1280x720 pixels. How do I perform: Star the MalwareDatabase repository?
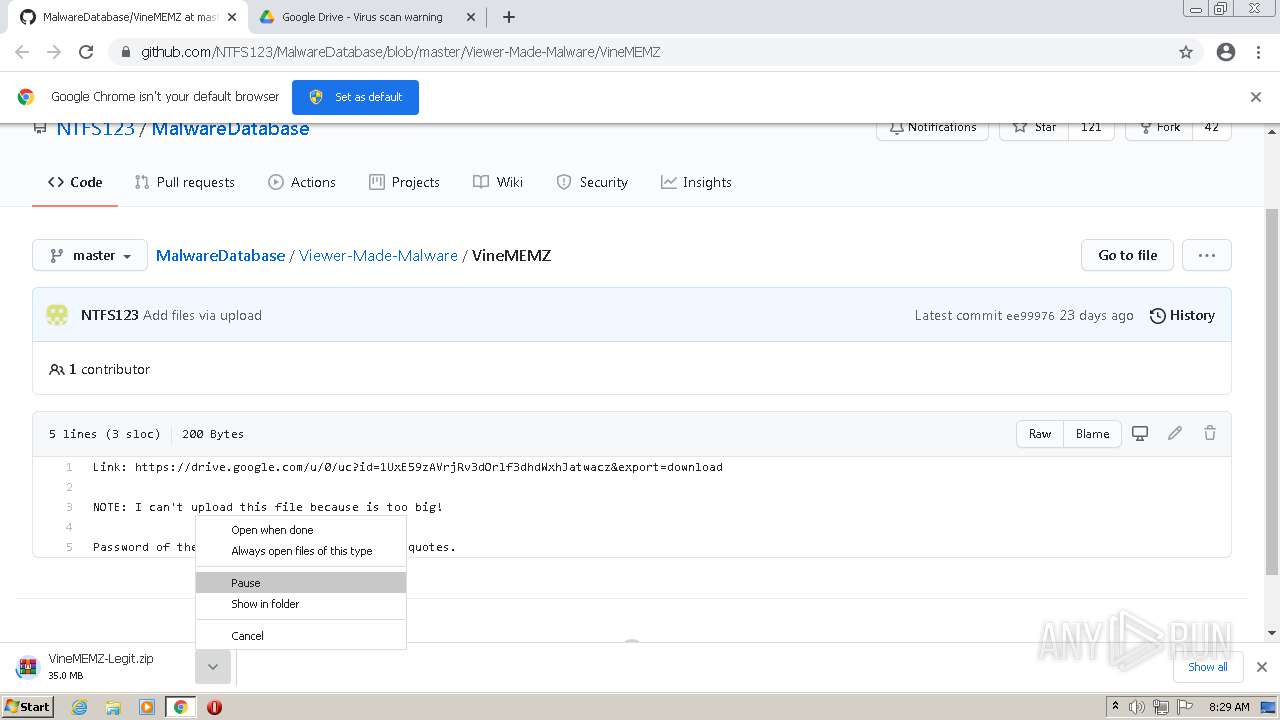(x=1034, y=128)
